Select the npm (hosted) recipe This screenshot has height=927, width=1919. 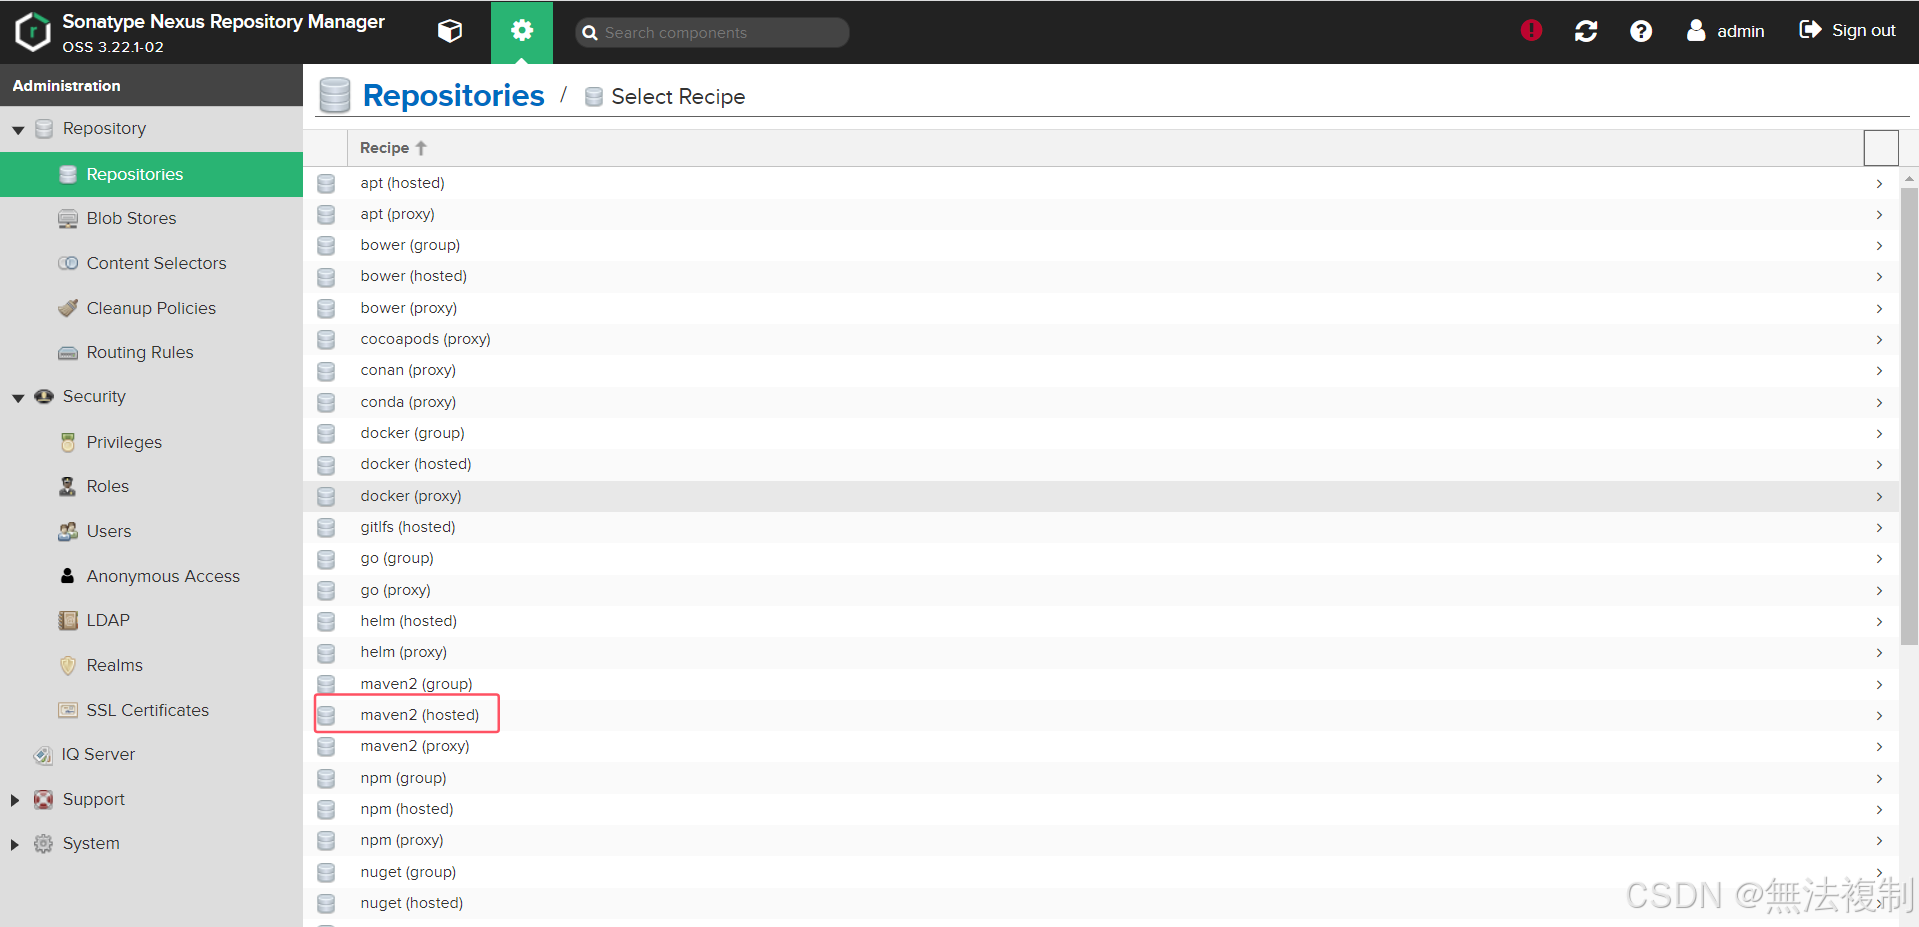(1101, 809)
